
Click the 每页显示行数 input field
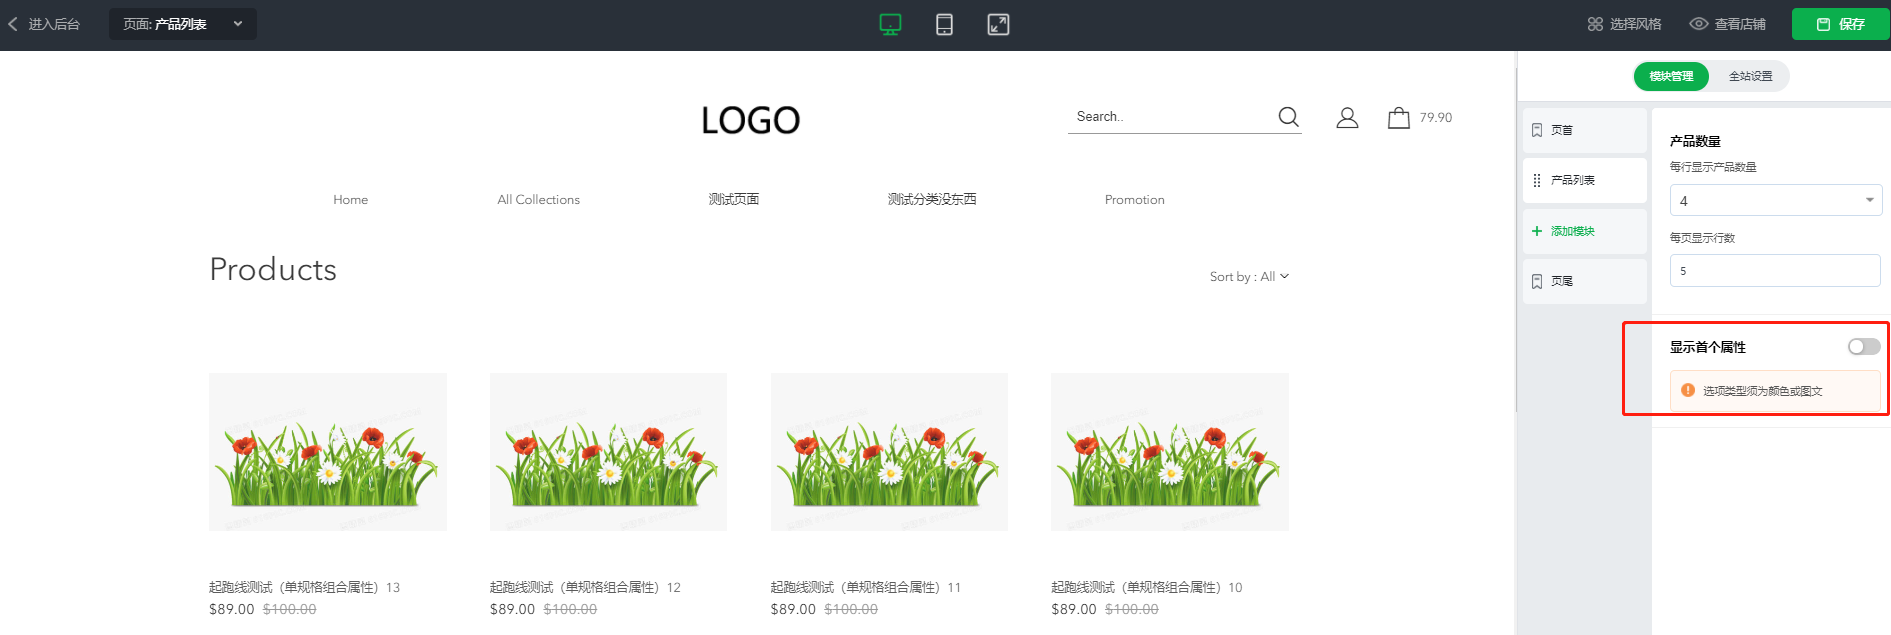pyautogui.click(x=1775, y=271)
